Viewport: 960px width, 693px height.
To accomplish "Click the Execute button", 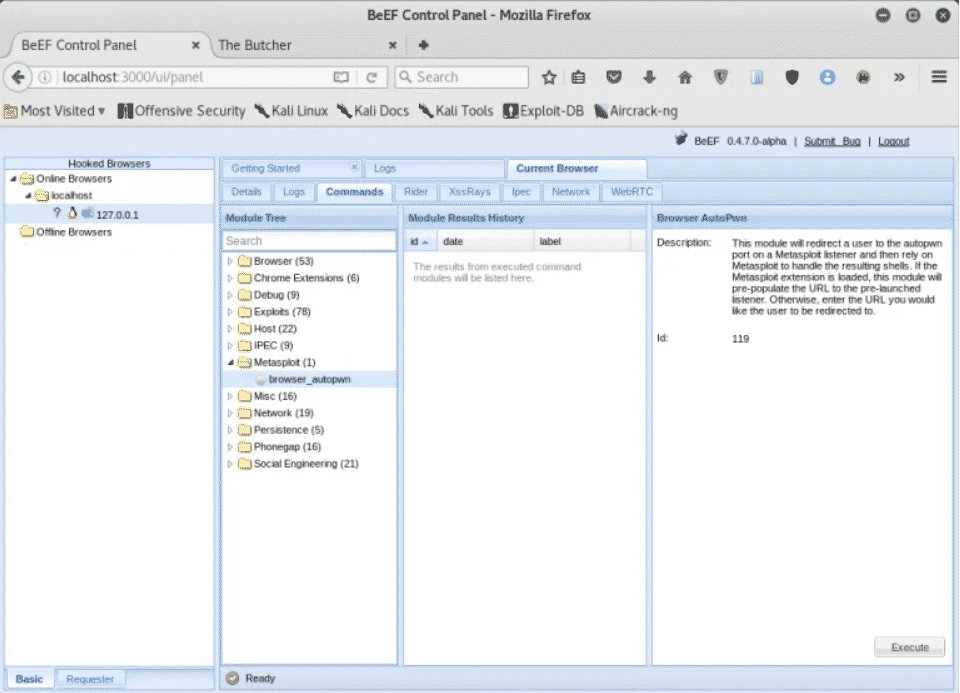I will coord(909,647).
